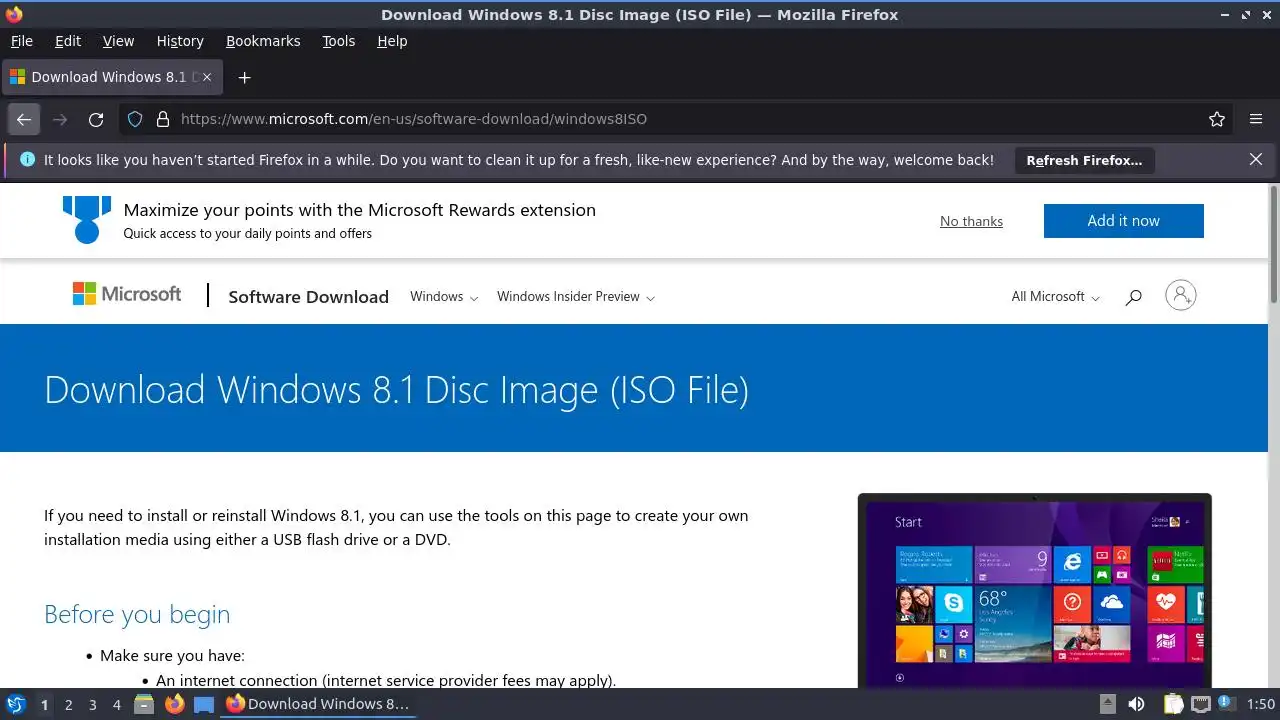
Task: Open the File menu
Action: 21,41
